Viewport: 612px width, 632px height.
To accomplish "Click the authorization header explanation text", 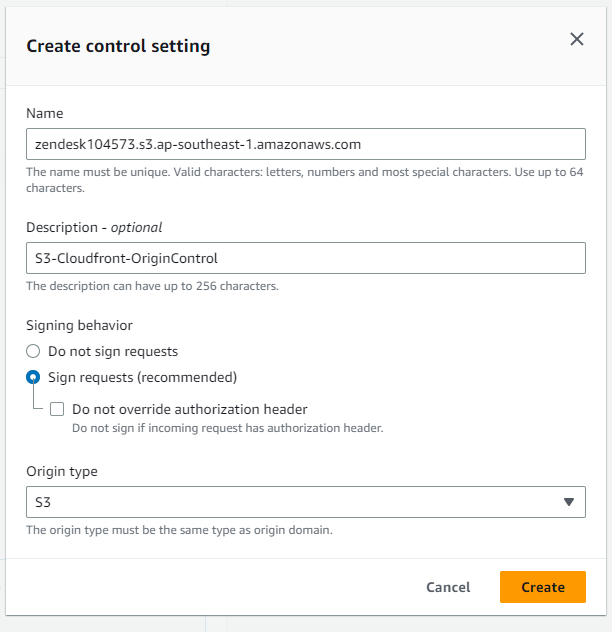I will [x=228, y=428].
